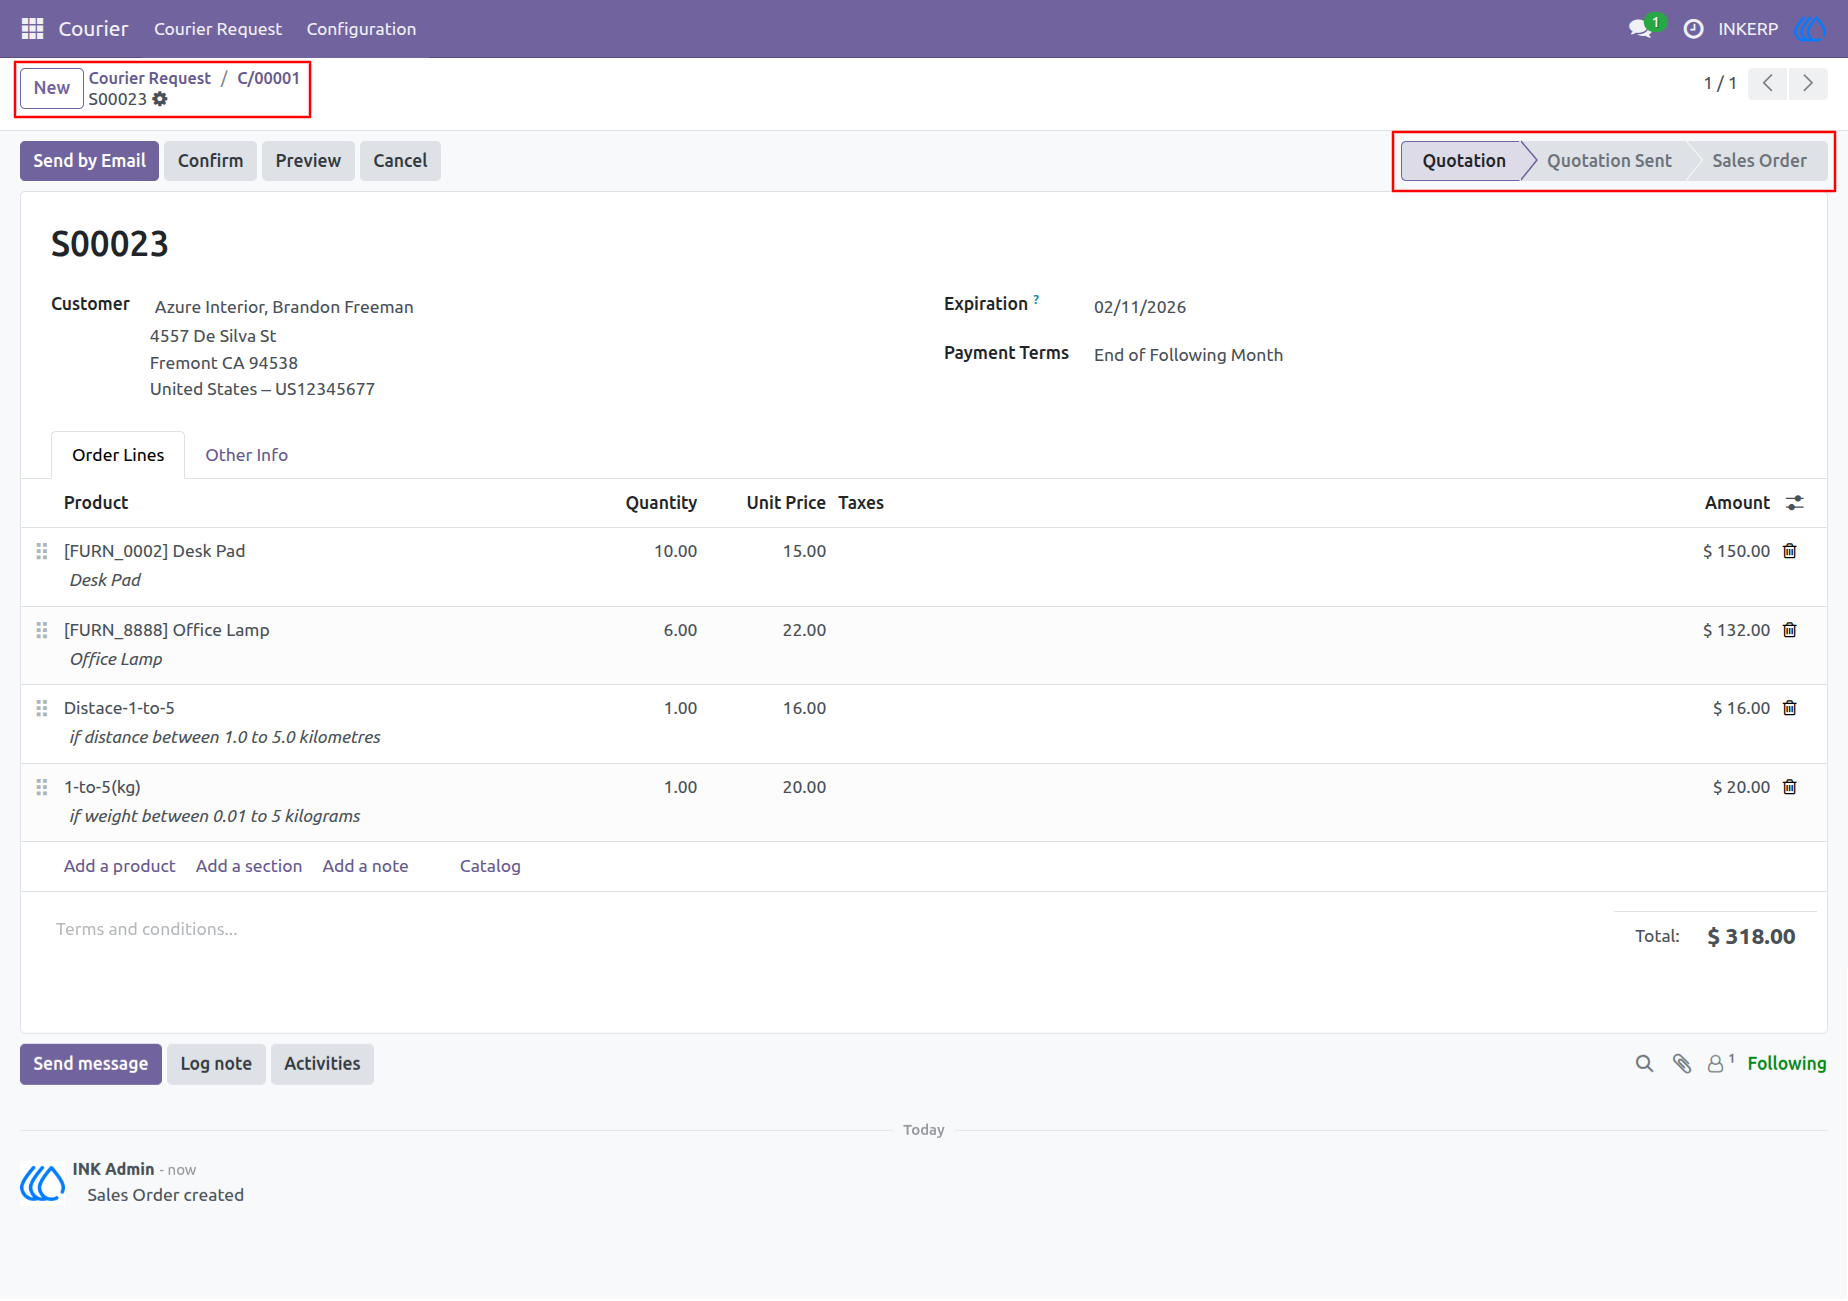Open the Configuration menu
Viewport: 1848px width, 1301px height.
pos(361,29)
